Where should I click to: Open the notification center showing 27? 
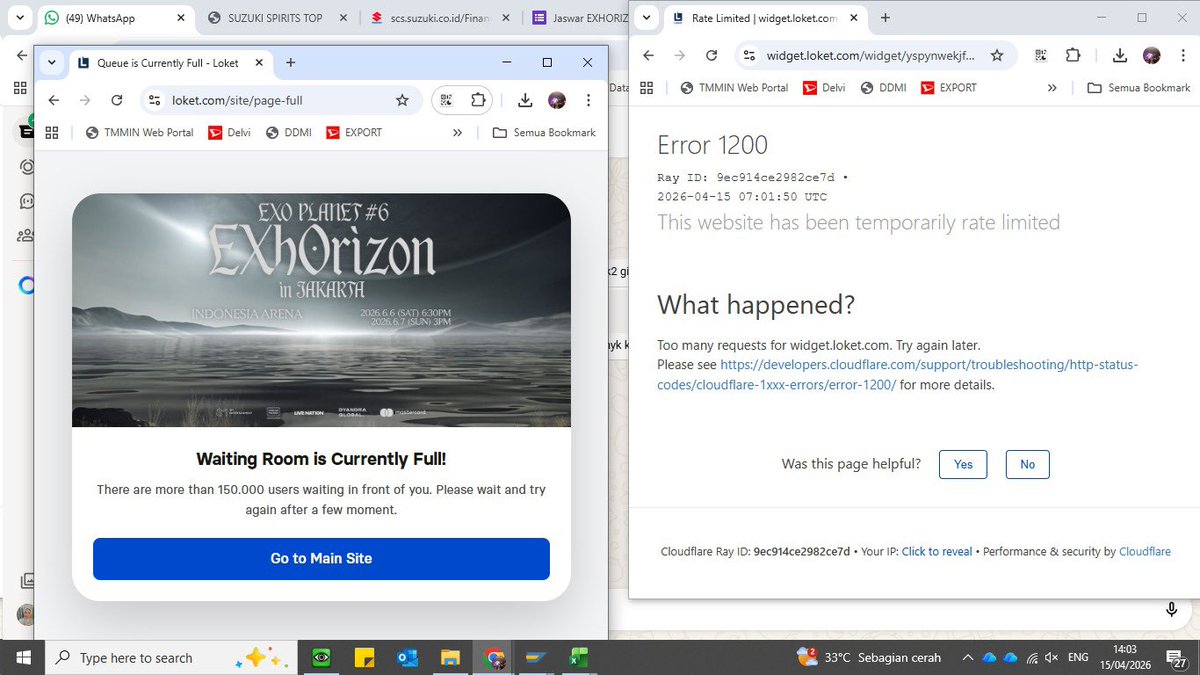pos(1175,658)
